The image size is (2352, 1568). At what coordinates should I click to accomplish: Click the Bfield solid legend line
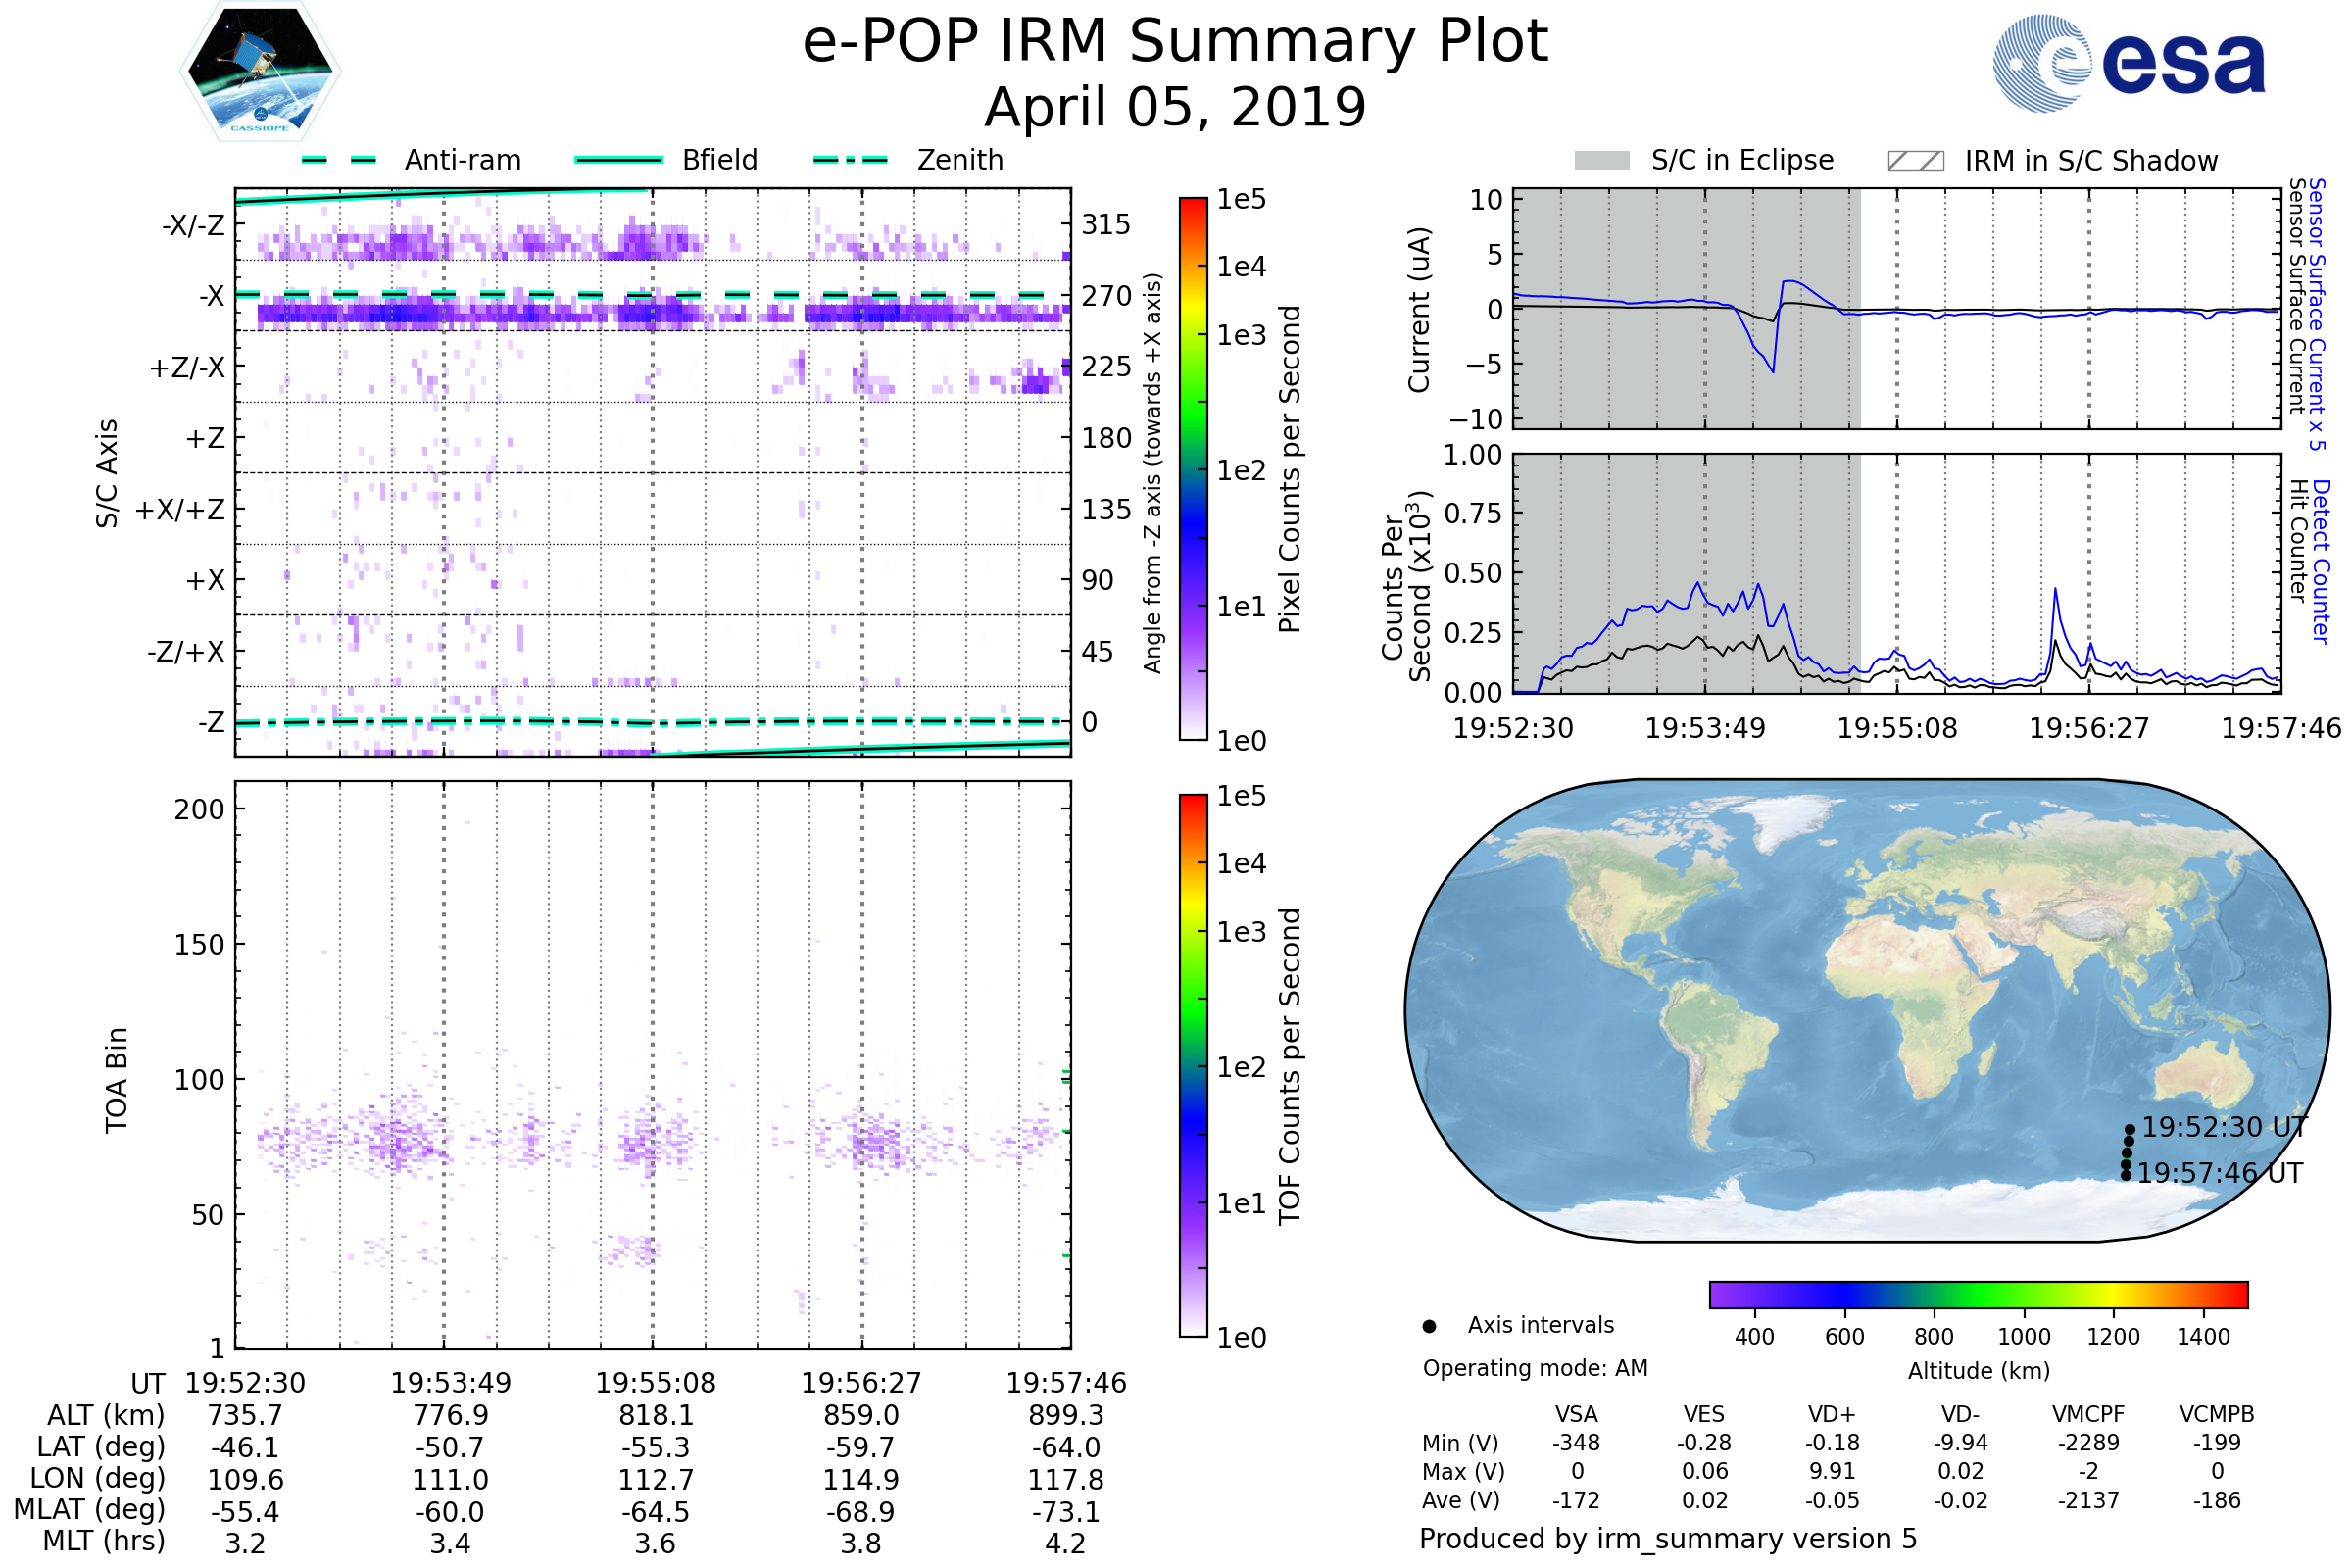click(x=618, y=160)
